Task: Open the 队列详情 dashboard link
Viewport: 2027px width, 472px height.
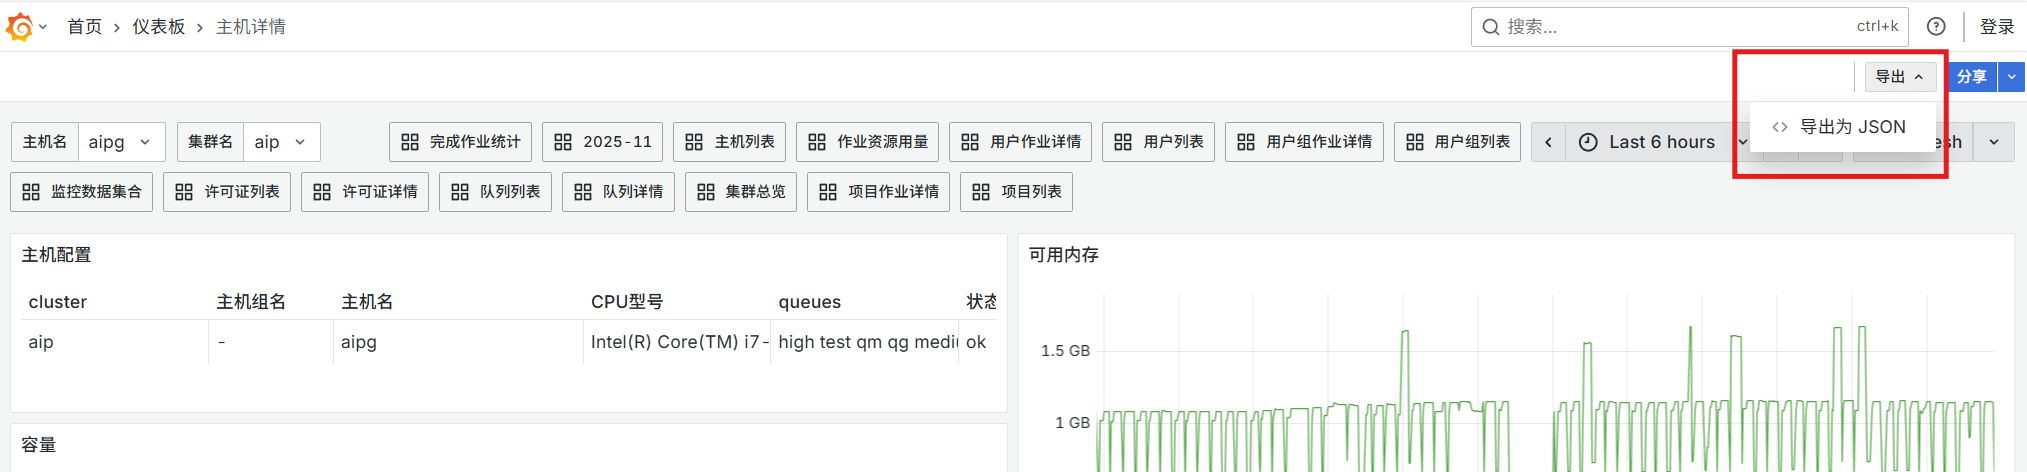Action: [619, 192]
